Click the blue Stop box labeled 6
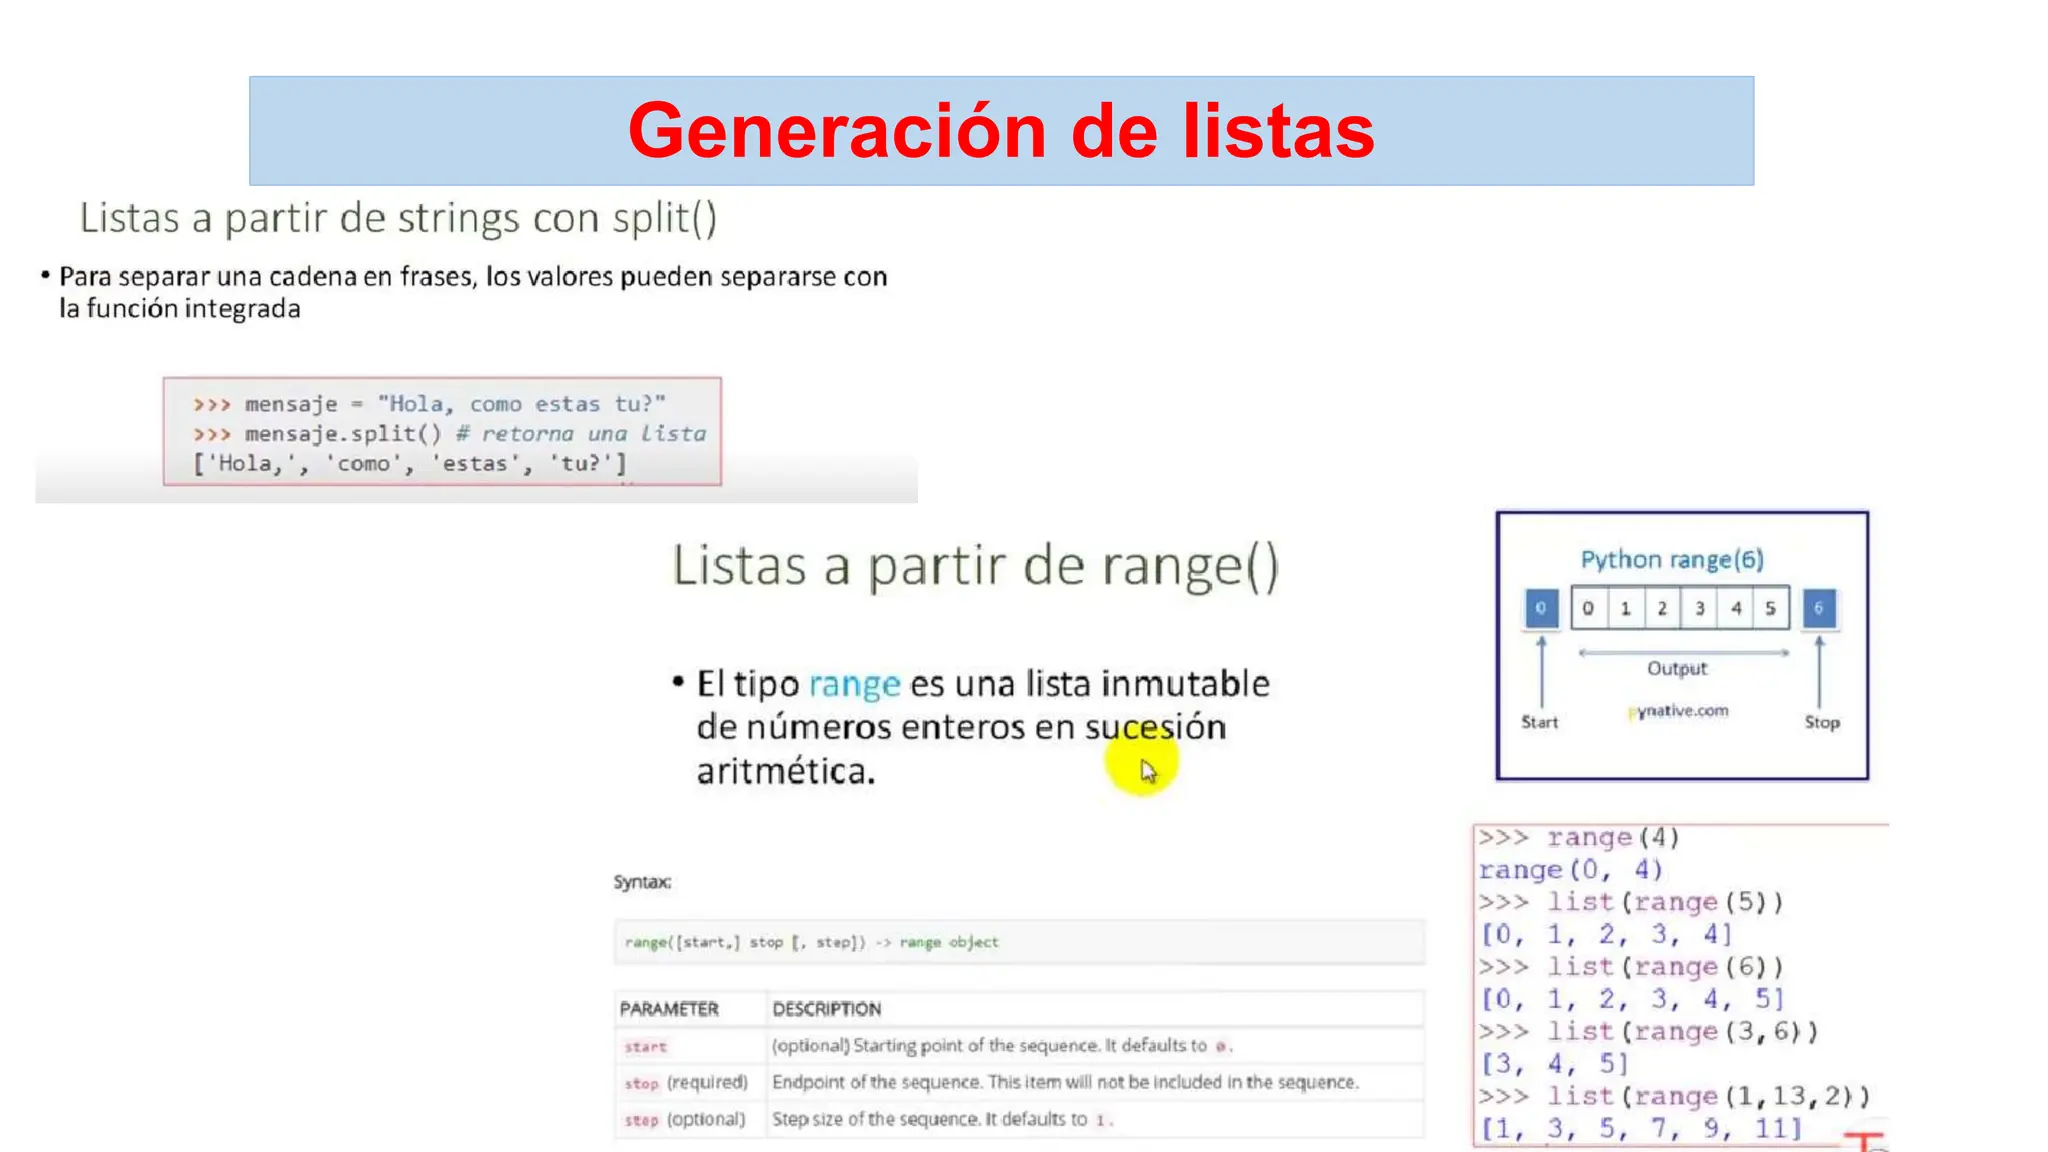This screenshot has height=1152, width=2048. tap(1819, 608)
